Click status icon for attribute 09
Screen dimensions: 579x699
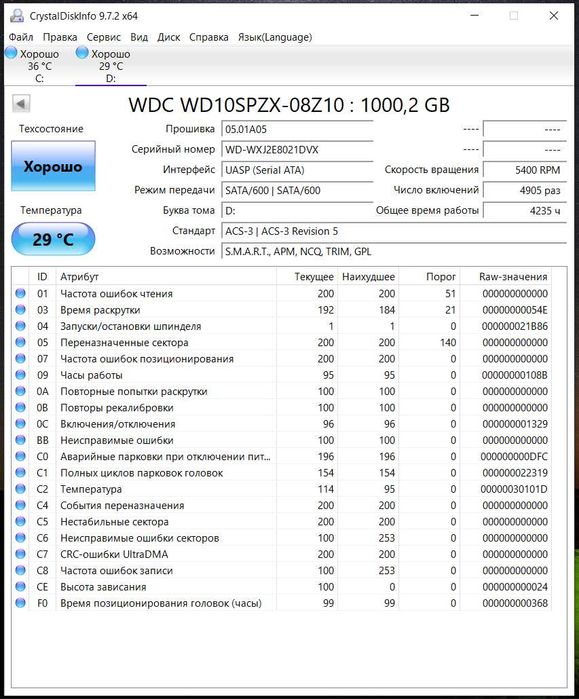click(20, 374)
